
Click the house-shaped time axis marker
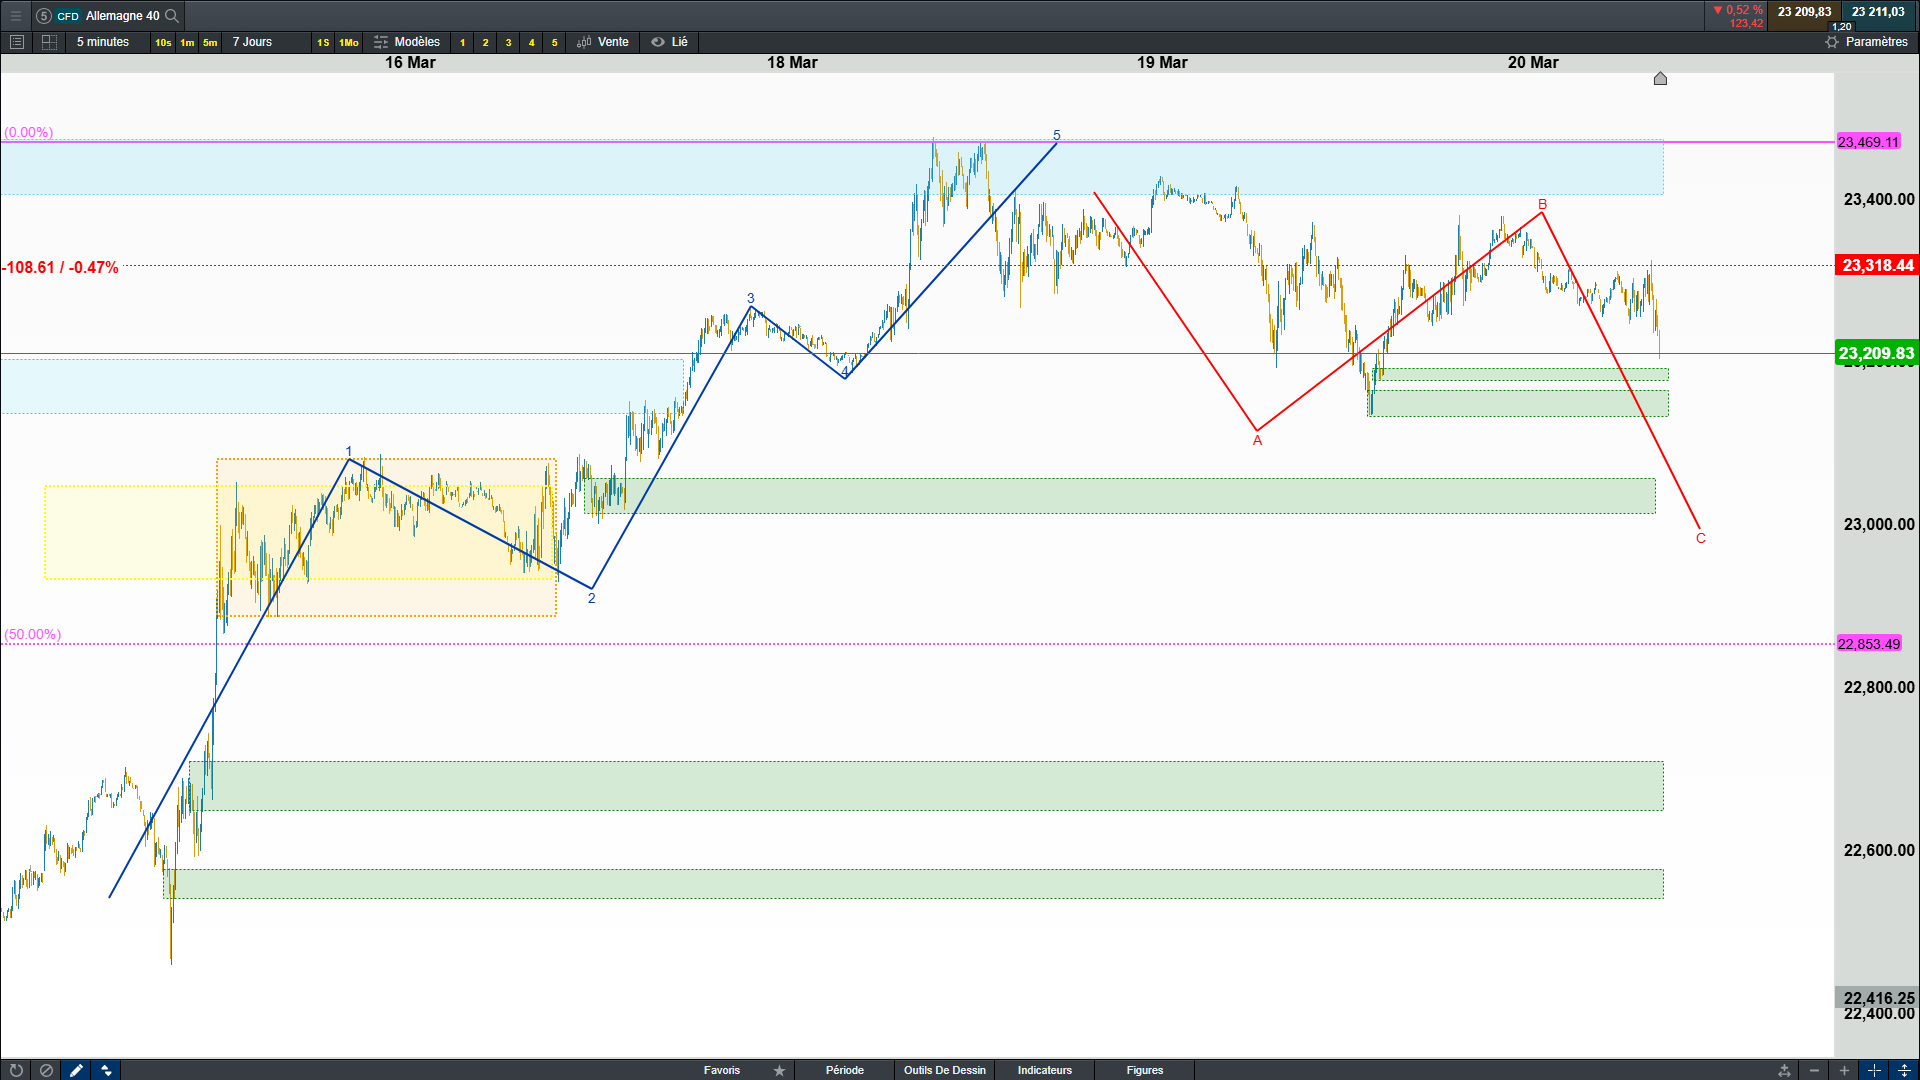tap(1660, 78)
